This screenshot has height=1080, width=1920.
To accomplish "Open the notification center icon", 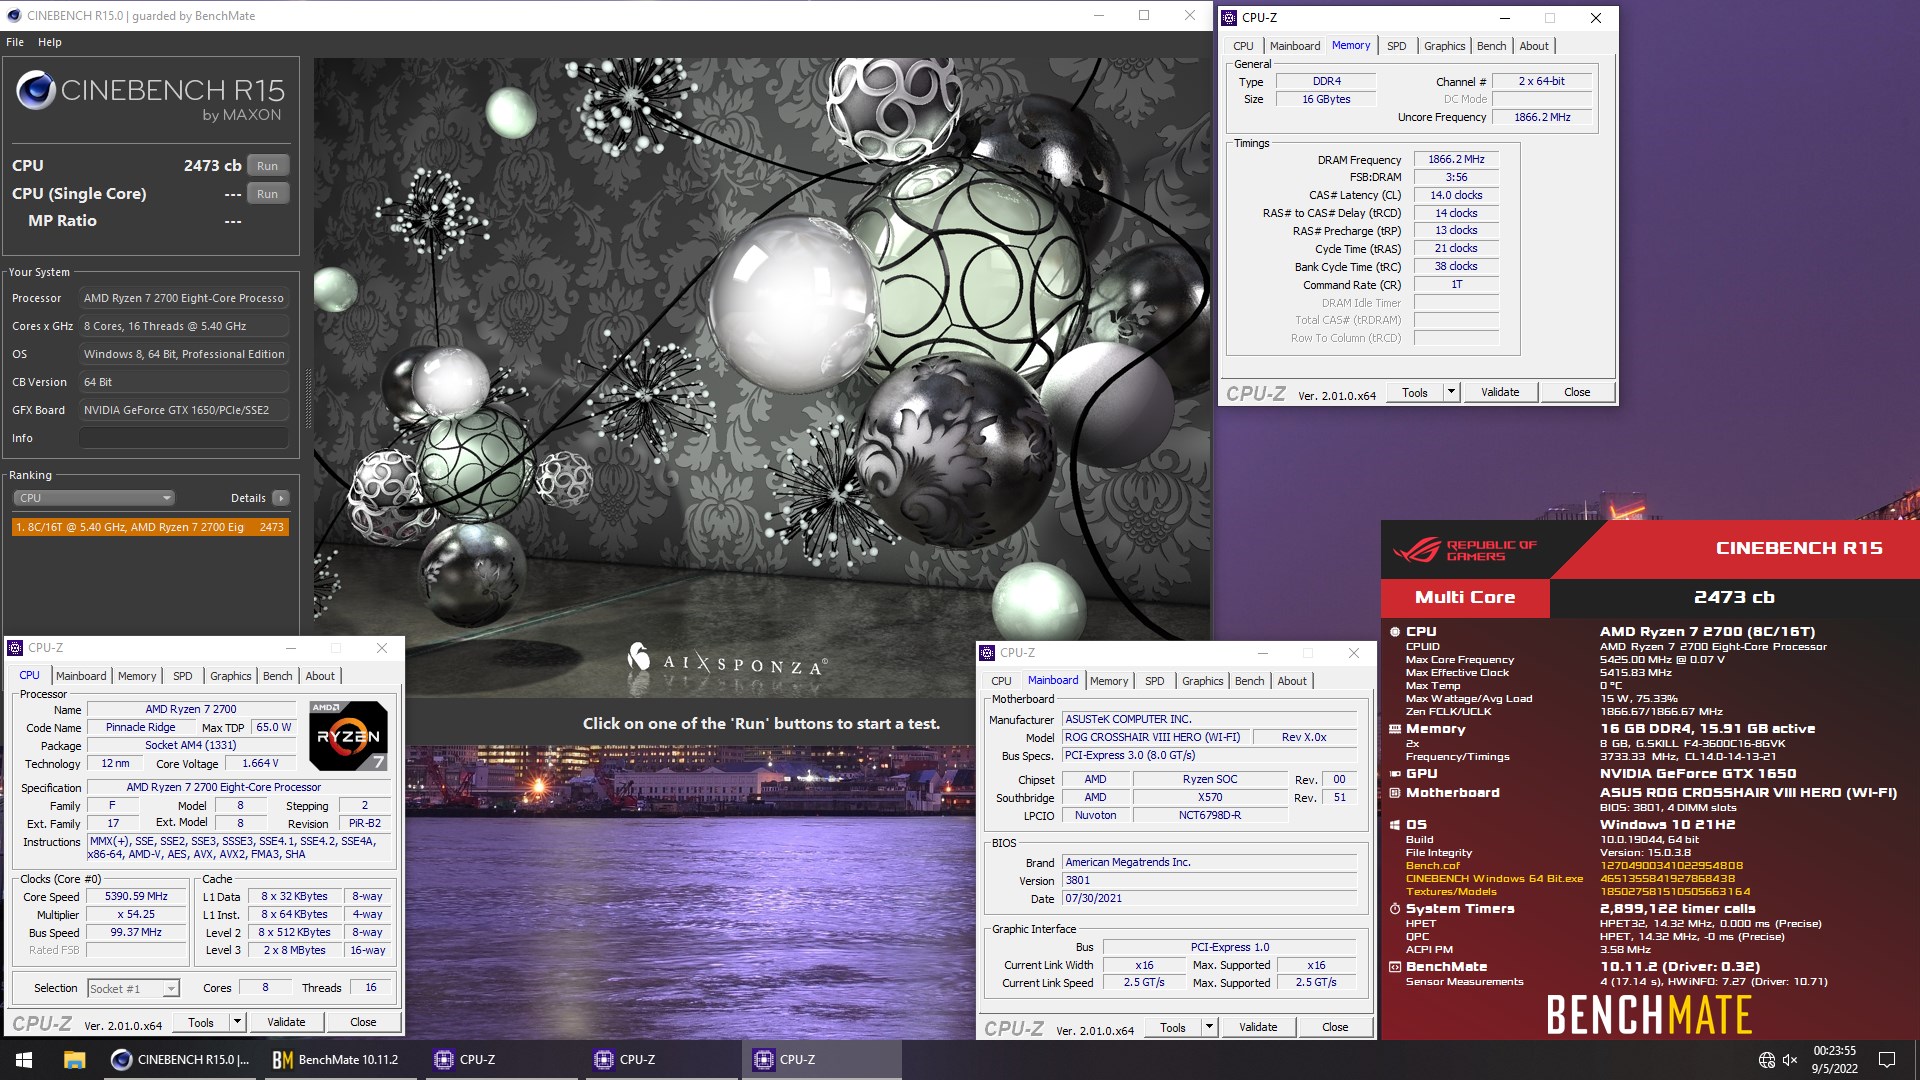I will (1887, 1060).
